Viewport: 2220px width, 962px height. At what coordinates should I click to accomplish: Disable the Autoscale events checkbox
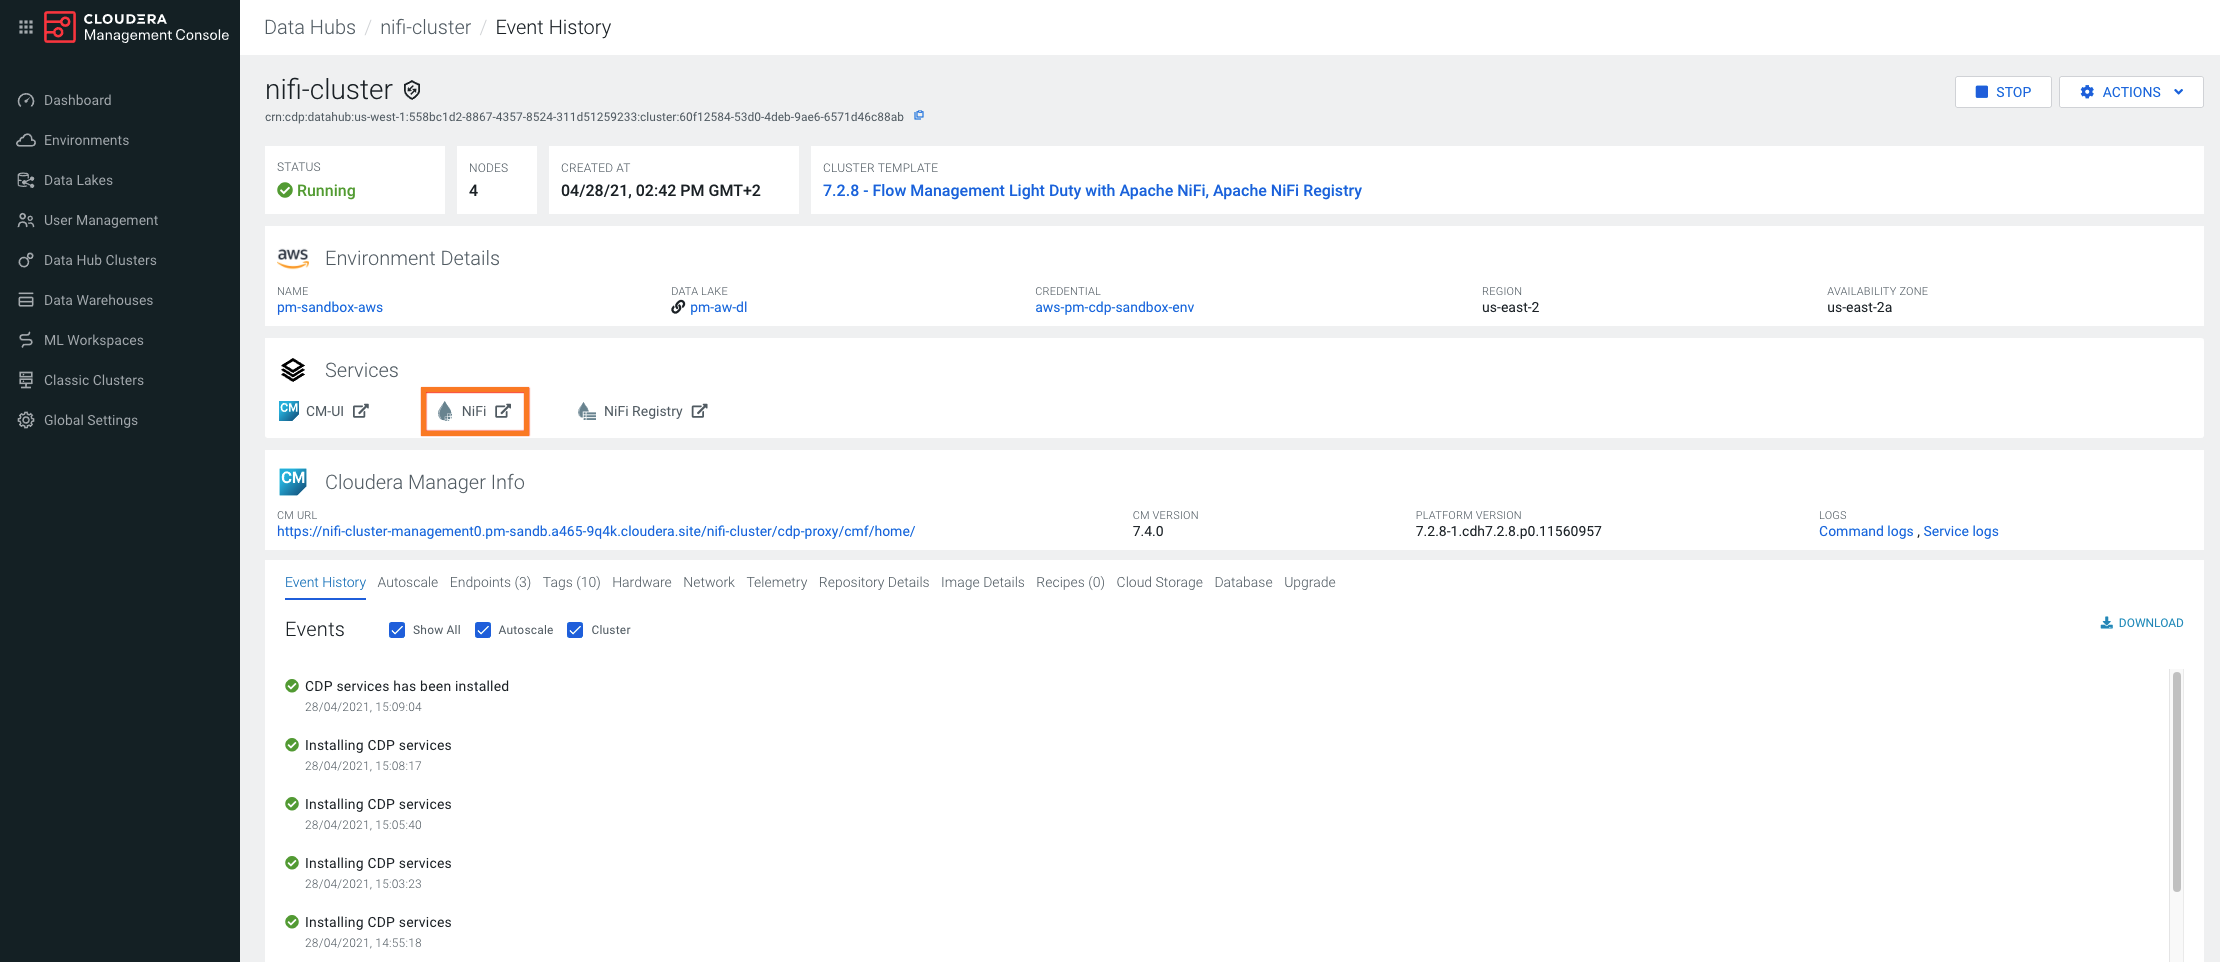click(x=484, y=630)
